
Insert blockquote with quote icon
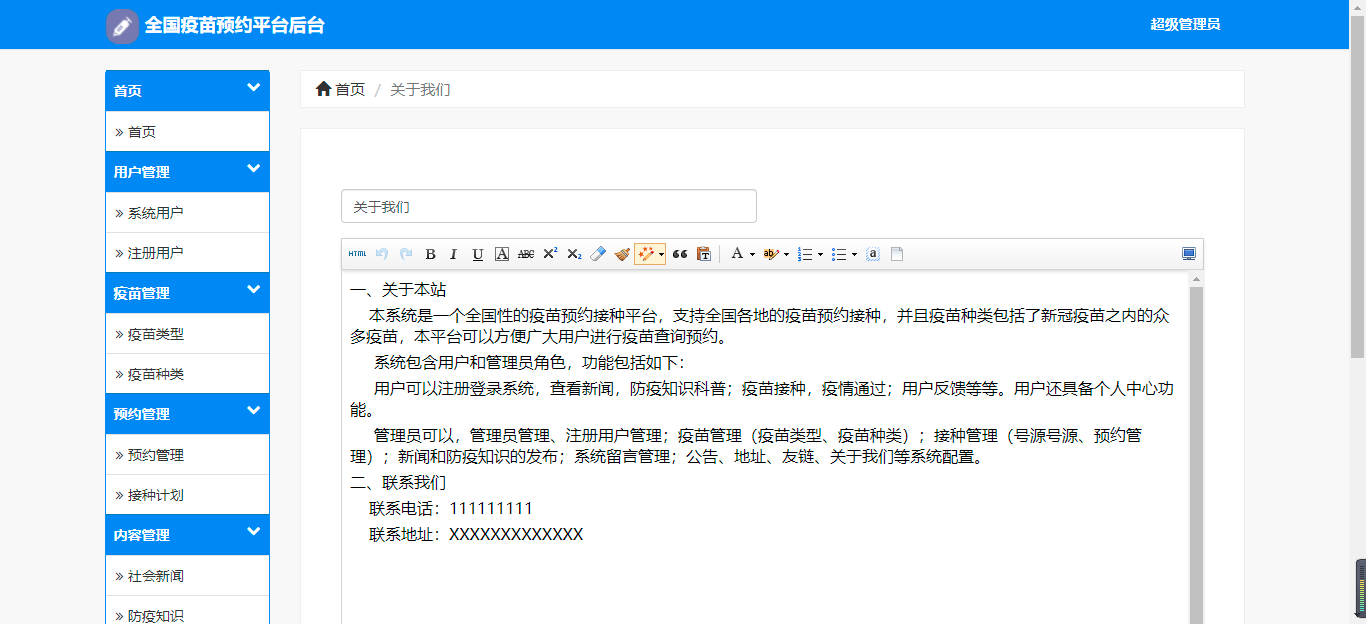tap(680, 254)
